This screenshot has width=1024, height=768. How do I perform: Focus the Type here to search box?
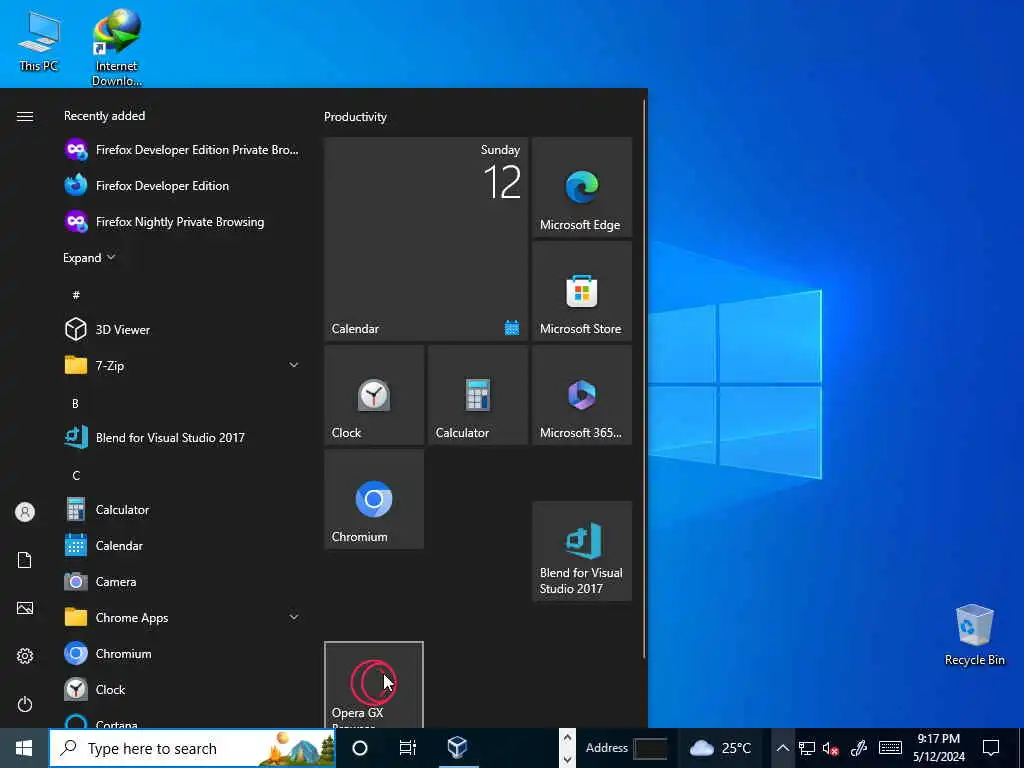(193, 748)
